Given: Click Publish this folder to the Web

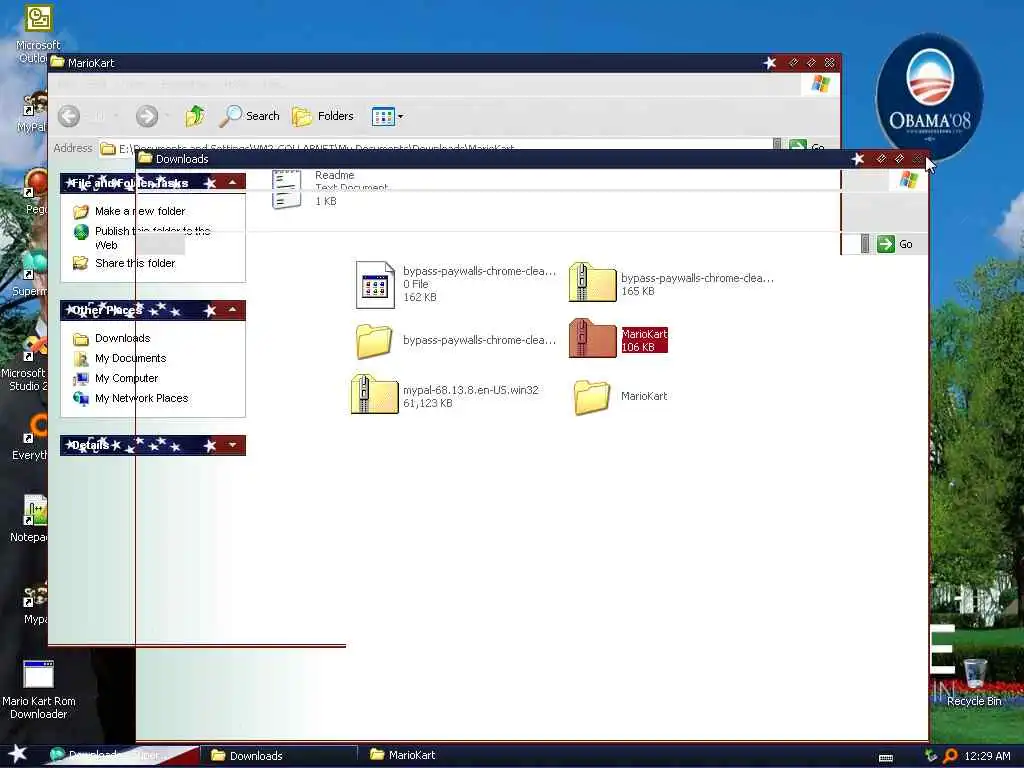Looking at the screenshot, I should 152,238.
